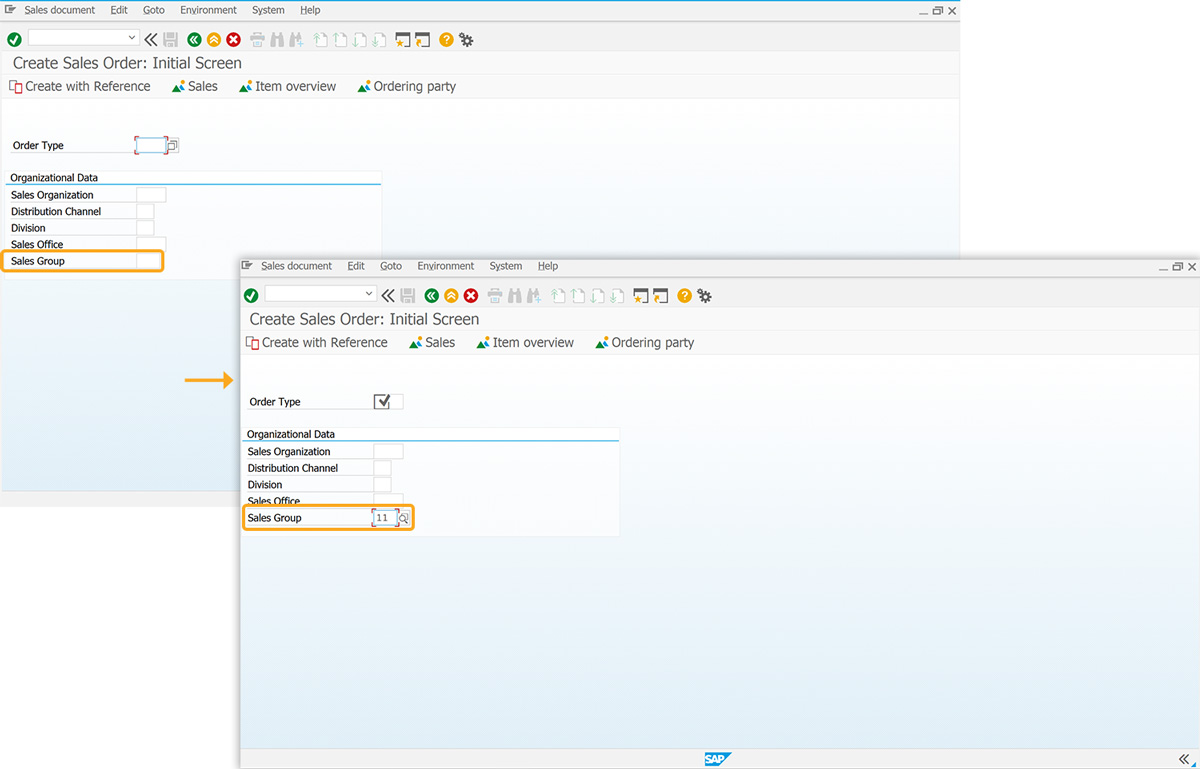Screen dimensions: 1200x769
Task: Click Sales Organization field in front window
Action: click(x=388, y=451)
